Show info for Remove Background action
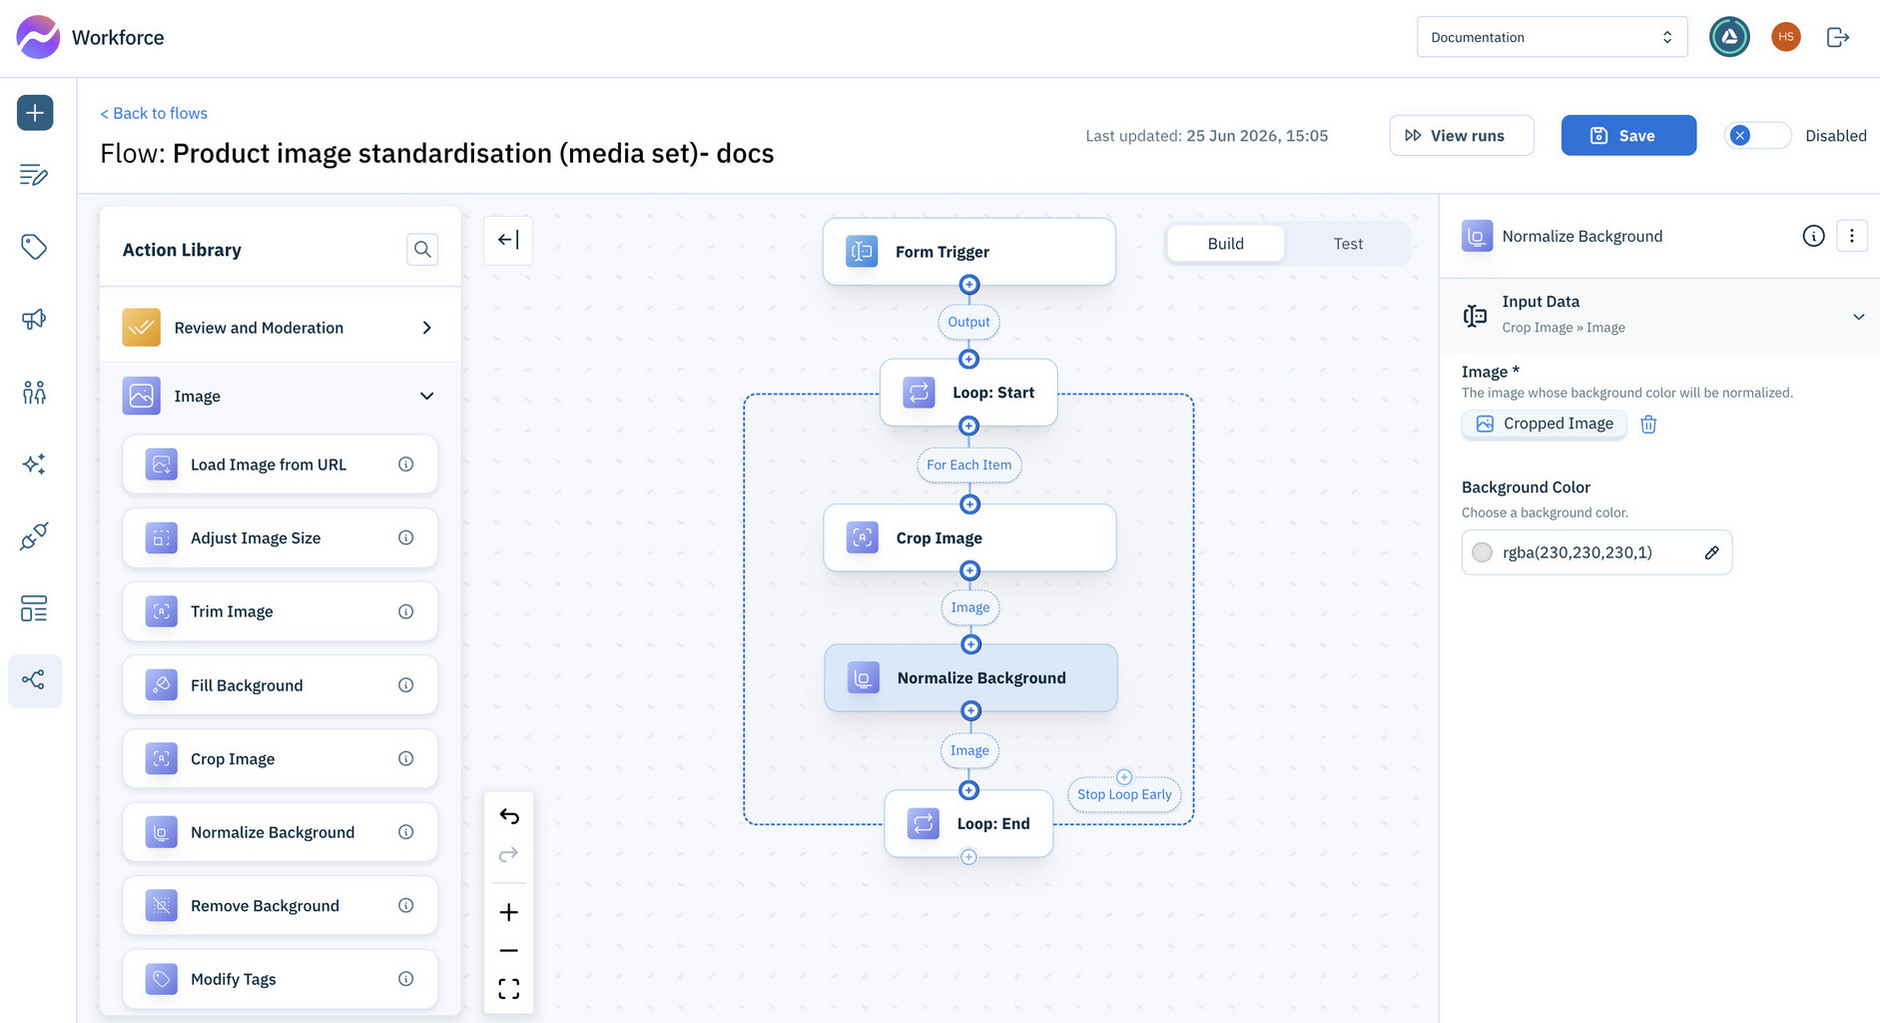 click(406, 905)
